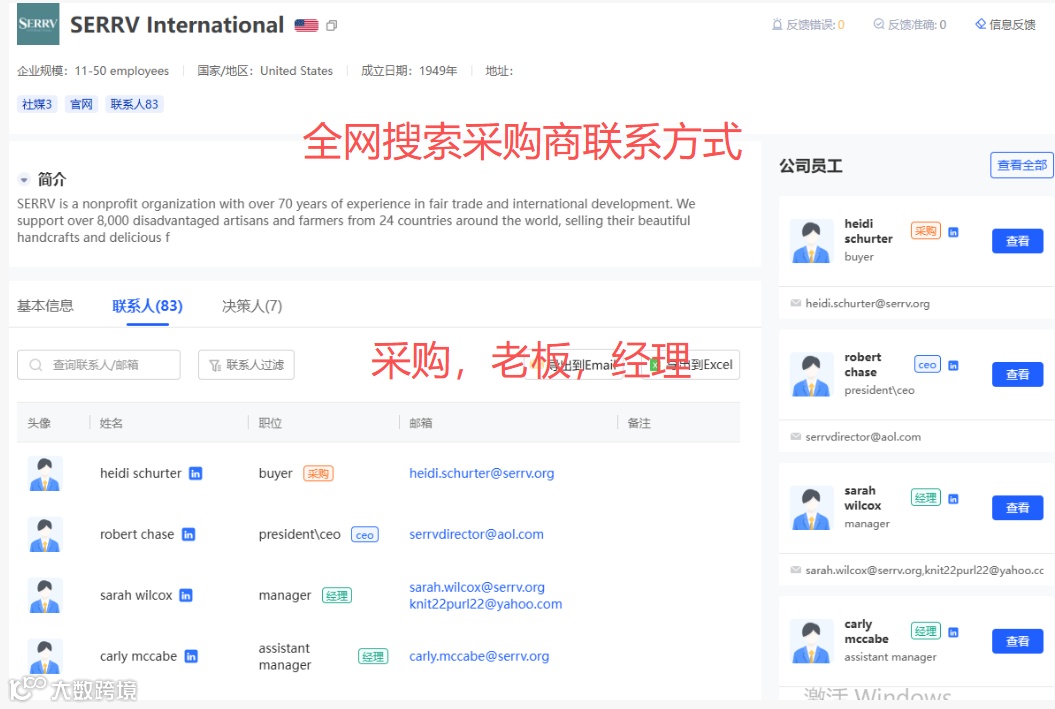Click the SERRV company logo
Image resolution: width=1055 pixels, height=709 pixels.
(x=38, y=24)
